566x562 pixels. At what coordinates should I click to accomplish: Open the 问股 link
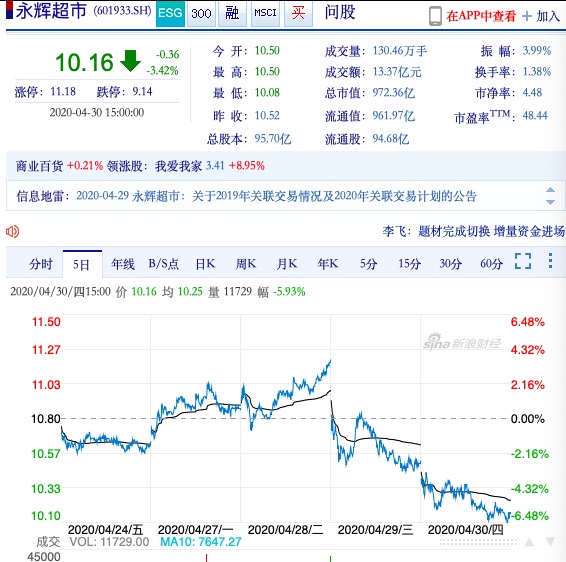point(340,12)
